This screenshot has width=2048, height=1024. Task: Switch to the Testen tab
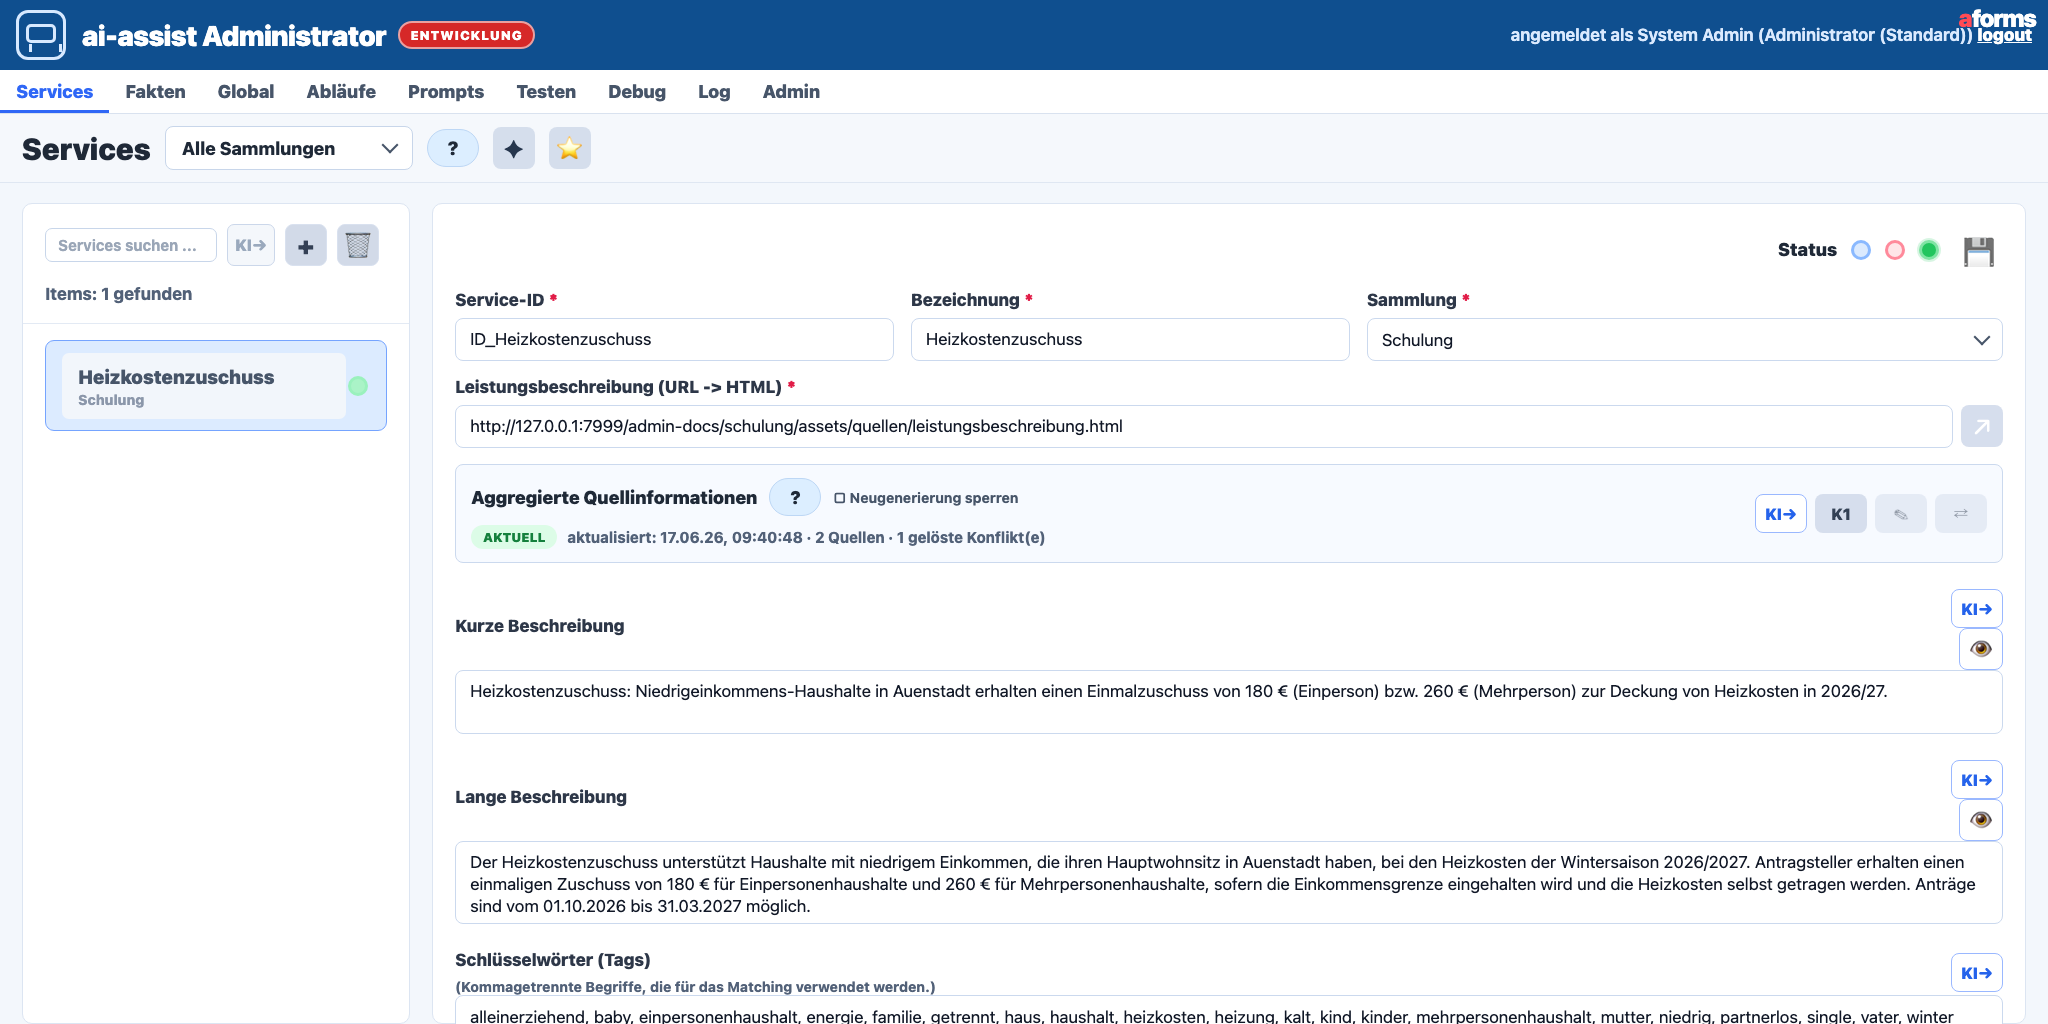[546, 92]
